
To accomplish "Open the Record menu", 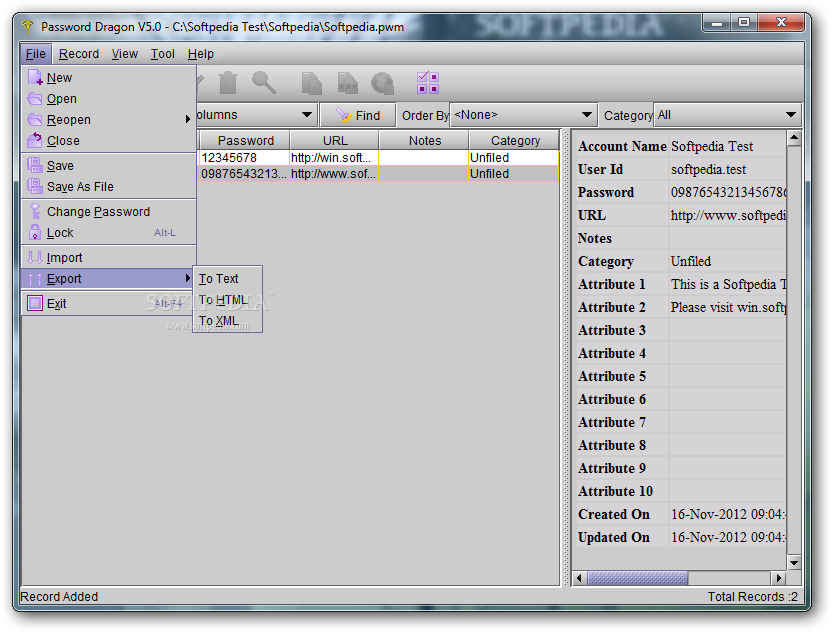I will (x=79, y=54).
